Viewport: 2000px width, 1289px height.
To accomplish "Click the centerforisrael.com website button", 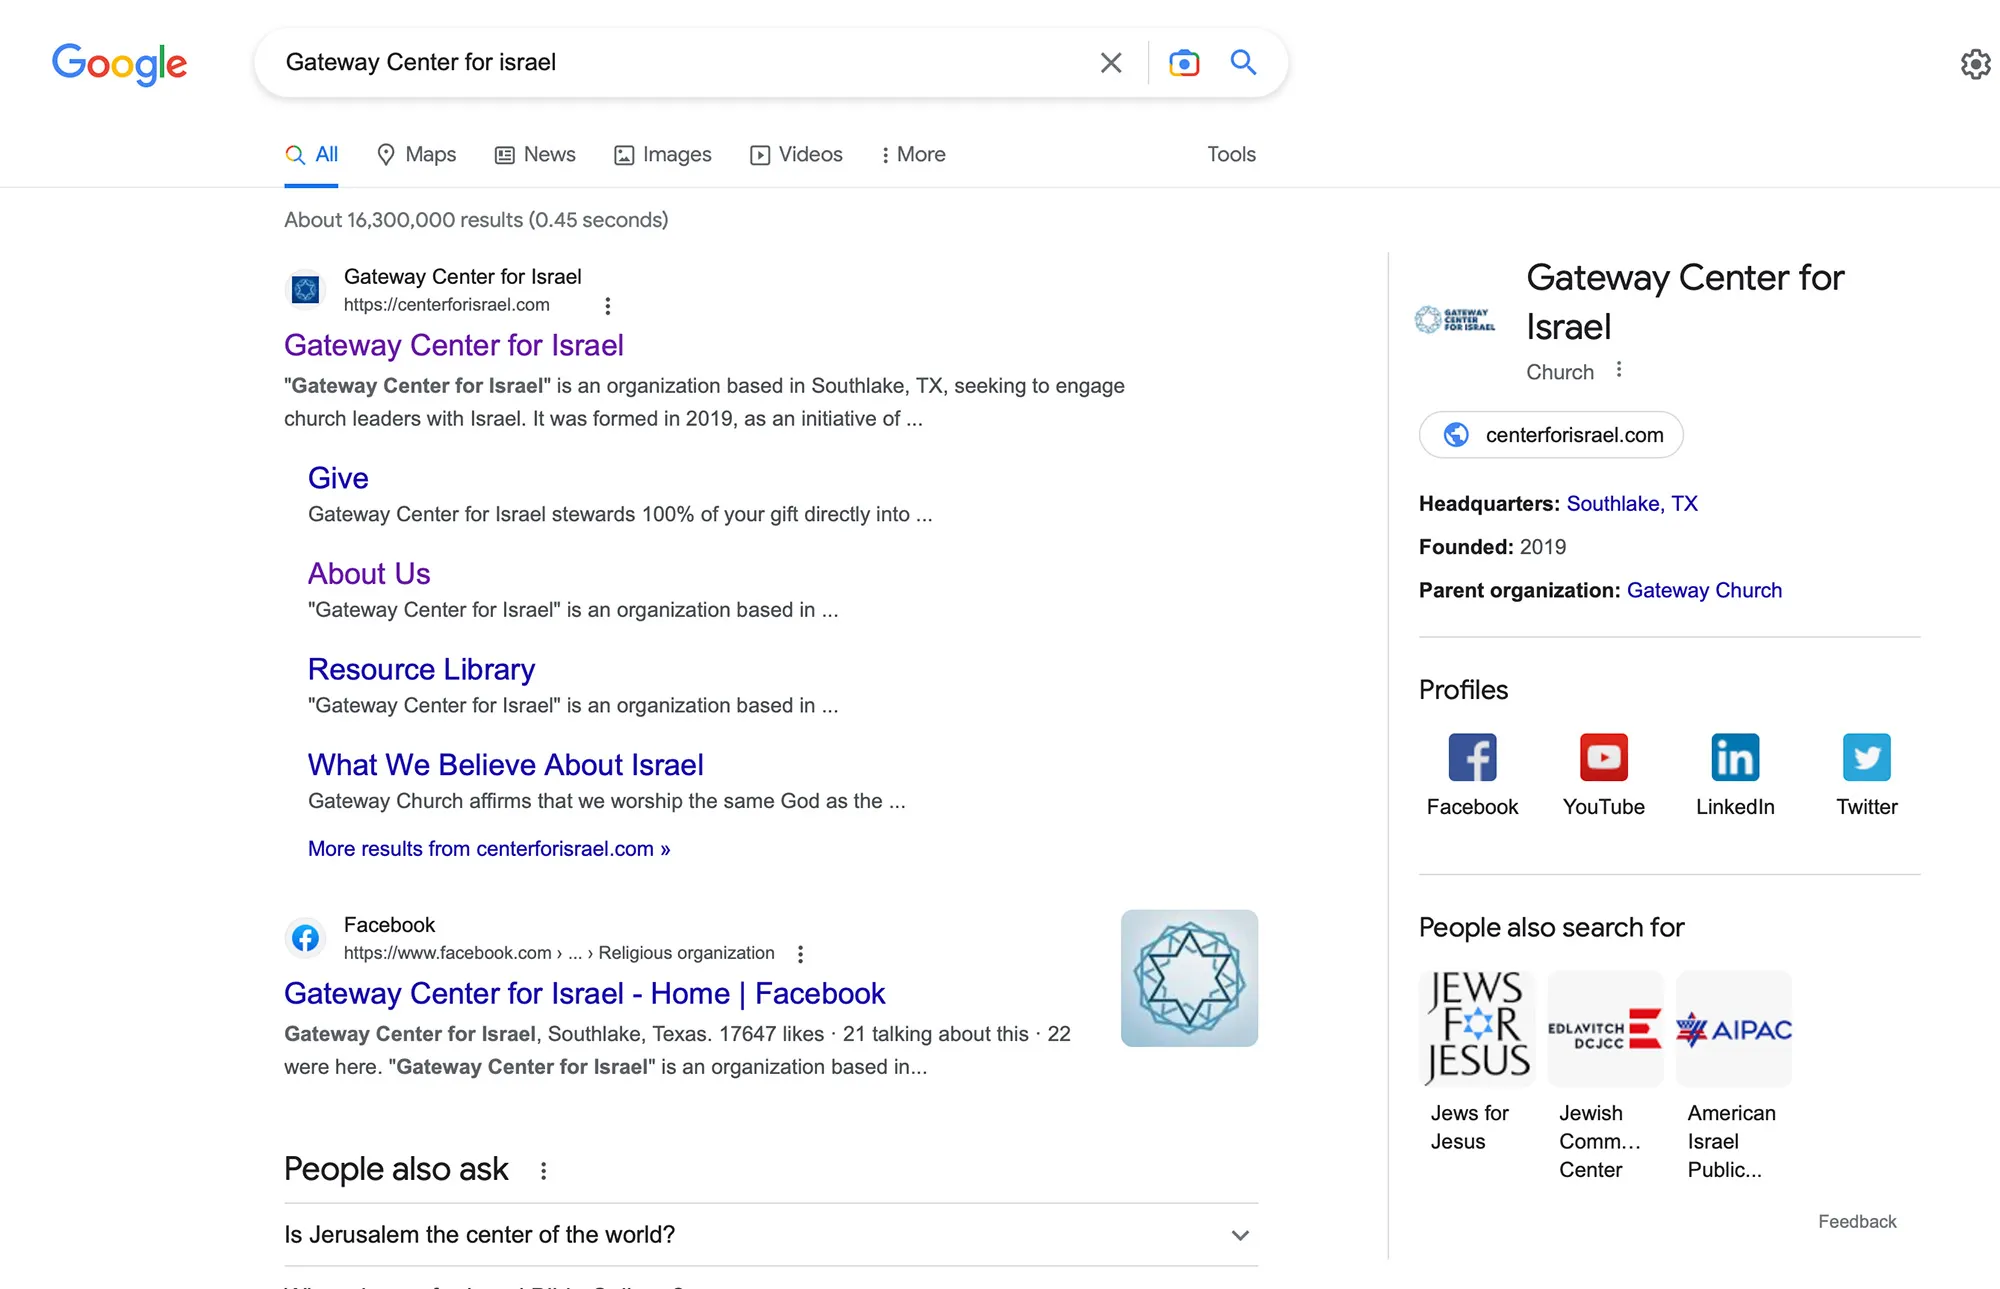I will (1551, 435).
